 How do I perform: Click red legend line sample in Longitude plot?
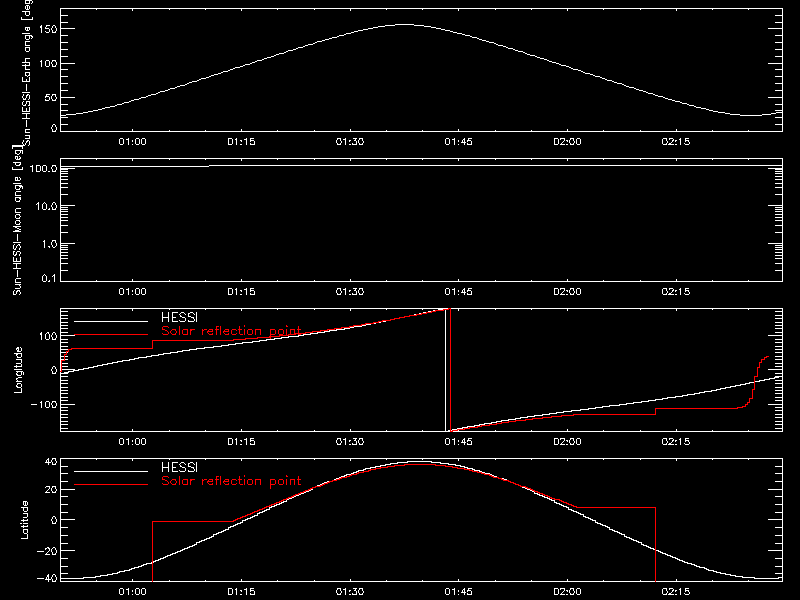(111, 335)
